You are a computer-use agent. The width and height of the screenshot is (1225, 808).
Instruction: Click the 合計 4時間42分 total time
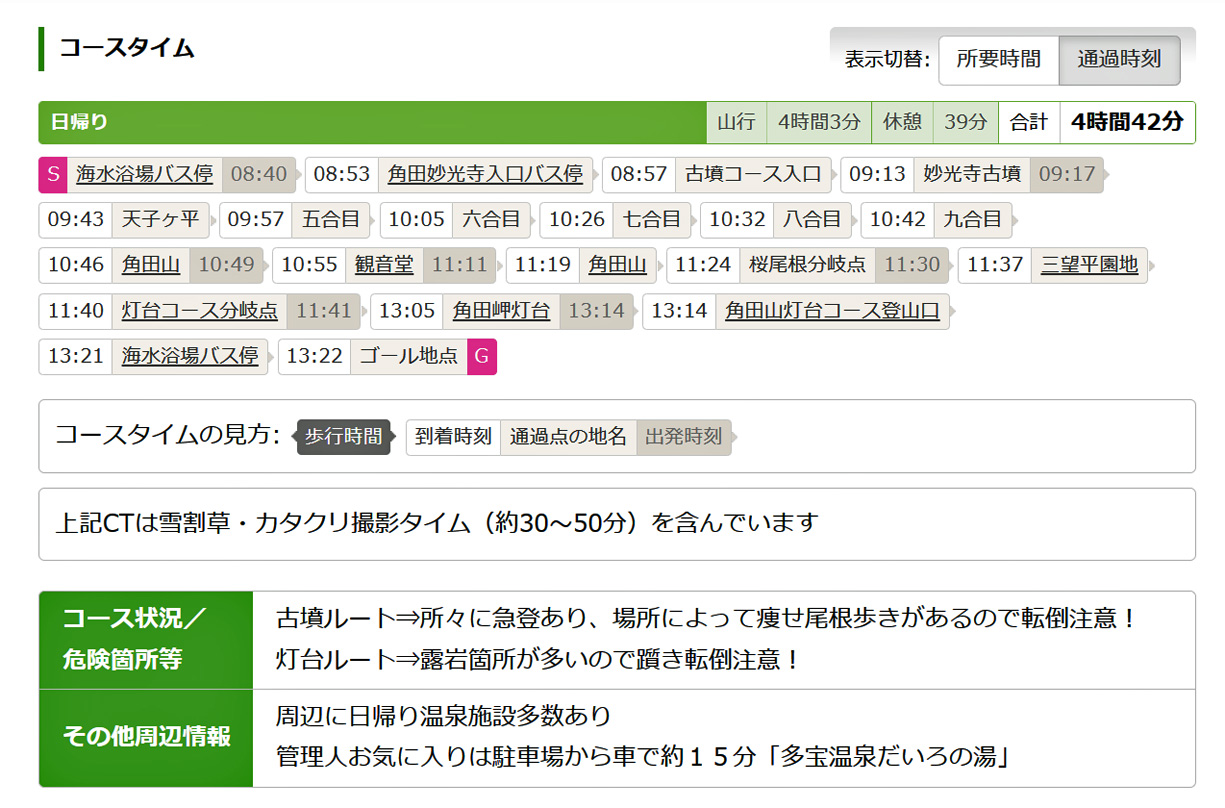click(1126, 122)
